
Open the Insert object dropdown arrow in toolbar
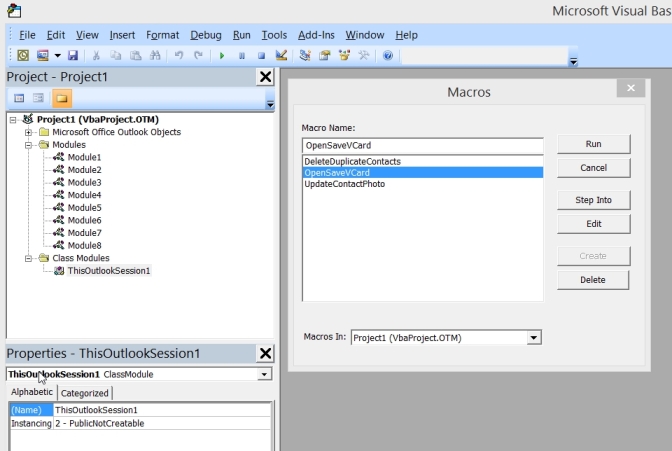[57, 55]
